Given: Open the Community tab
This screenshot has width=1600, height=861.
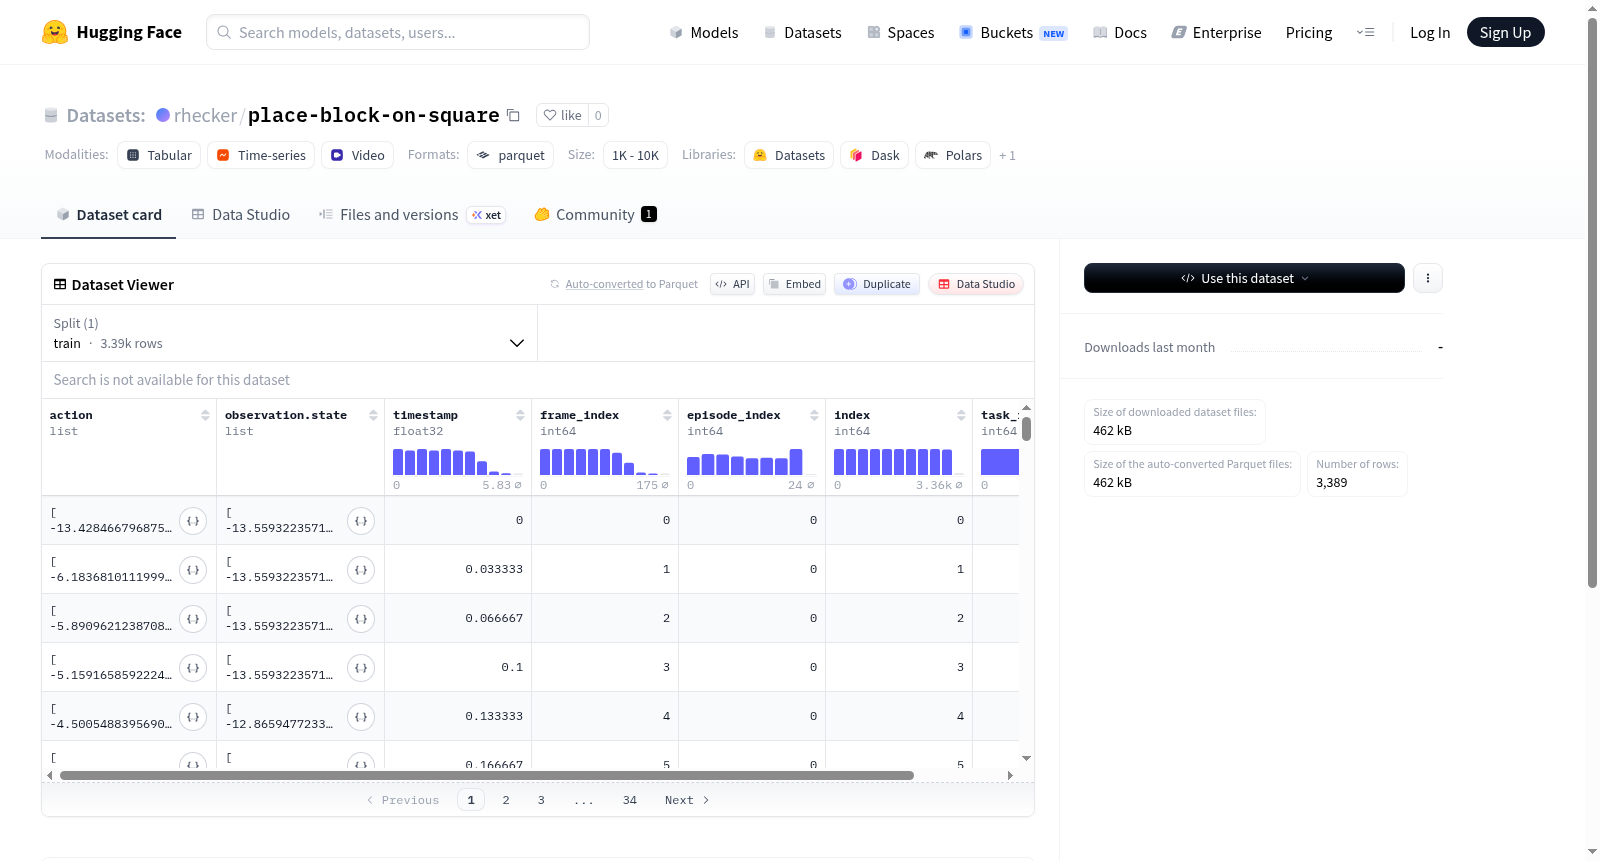Looking at the screenshot, I should 595,215.
